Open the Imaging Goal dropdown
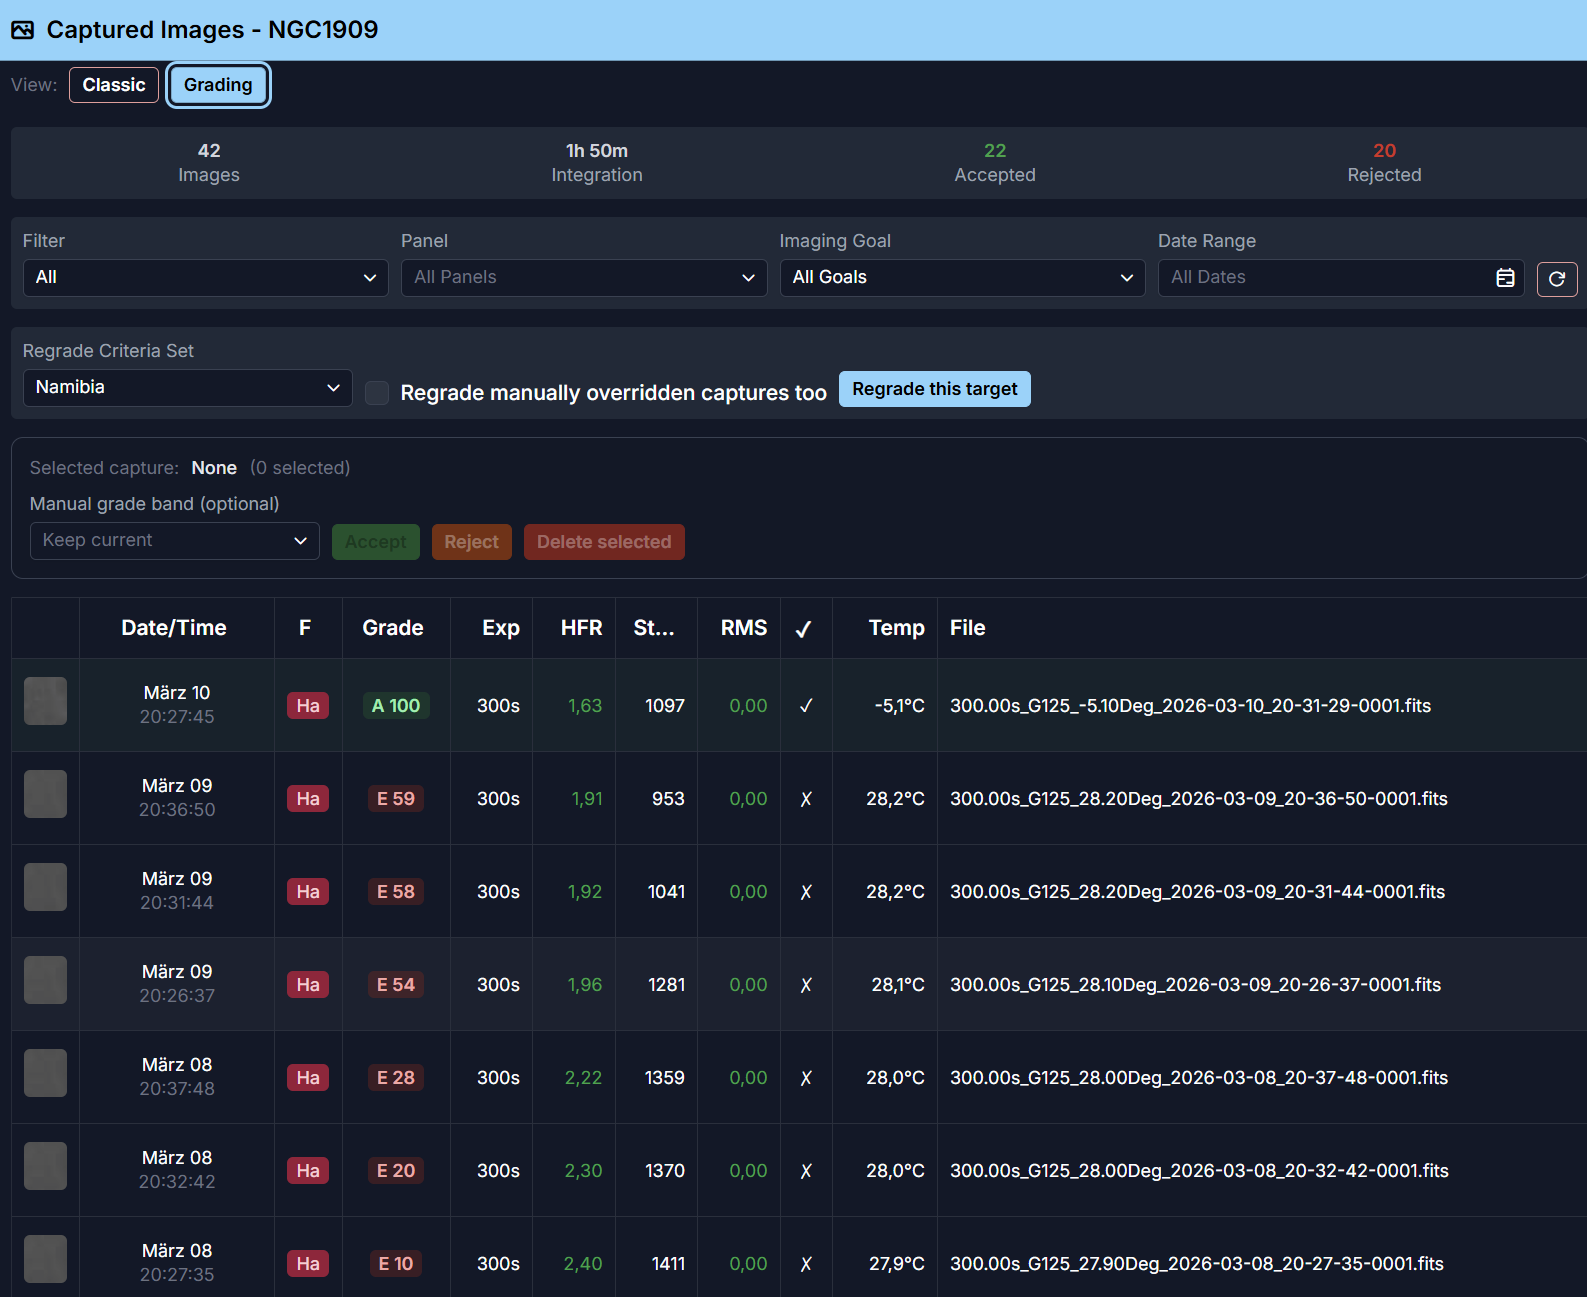Viewport: 1587px width, 1297px height. [961, 278]
